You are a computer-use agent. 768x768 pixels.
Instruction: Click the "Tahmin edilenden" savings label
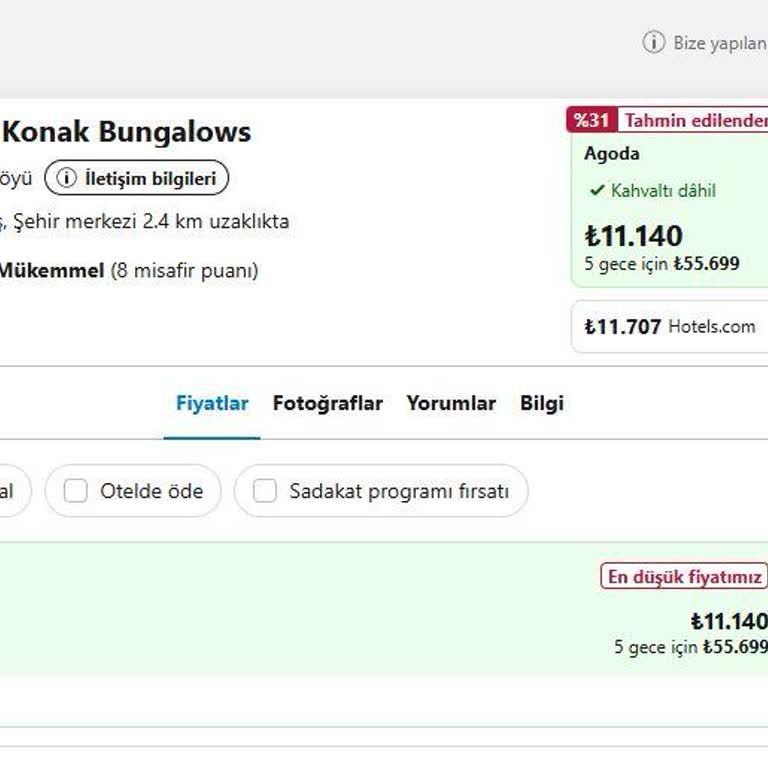[x=695, y=120]
